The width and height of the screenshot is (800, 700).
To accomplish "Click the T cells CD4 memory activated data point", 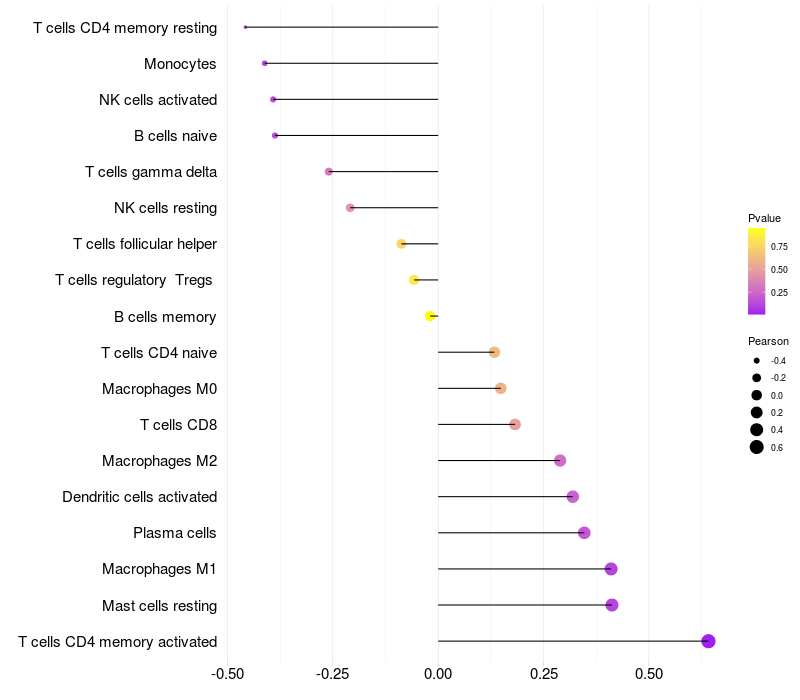I will pyautogui.click(x=708, y=641).
